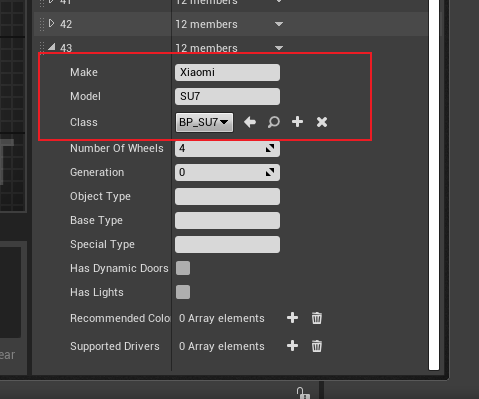Add element to Recommended Colors array

tap(292, 318)
